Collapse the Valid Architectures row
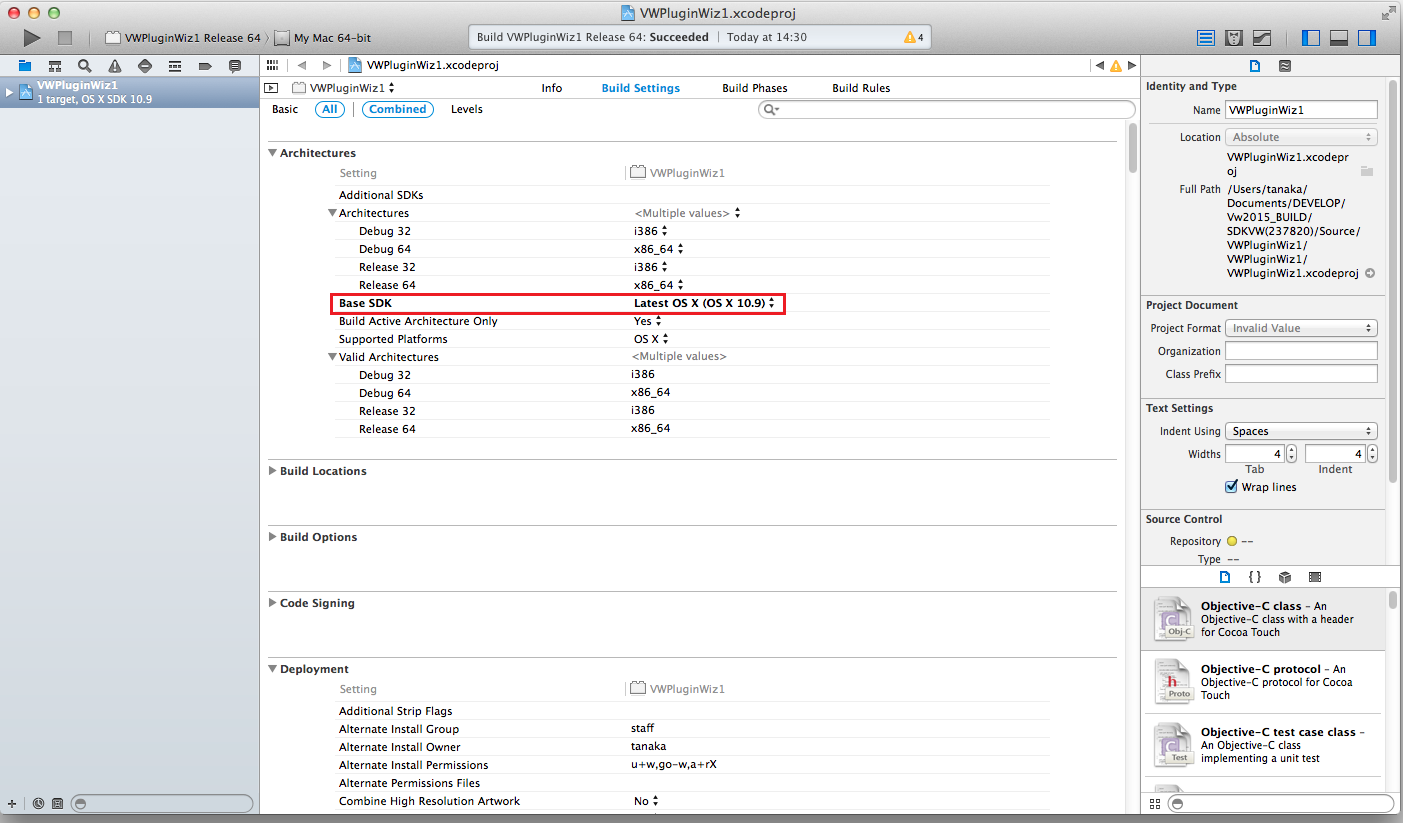The width and height of the screenshot is (1403, 823). [x=333, y=357]
